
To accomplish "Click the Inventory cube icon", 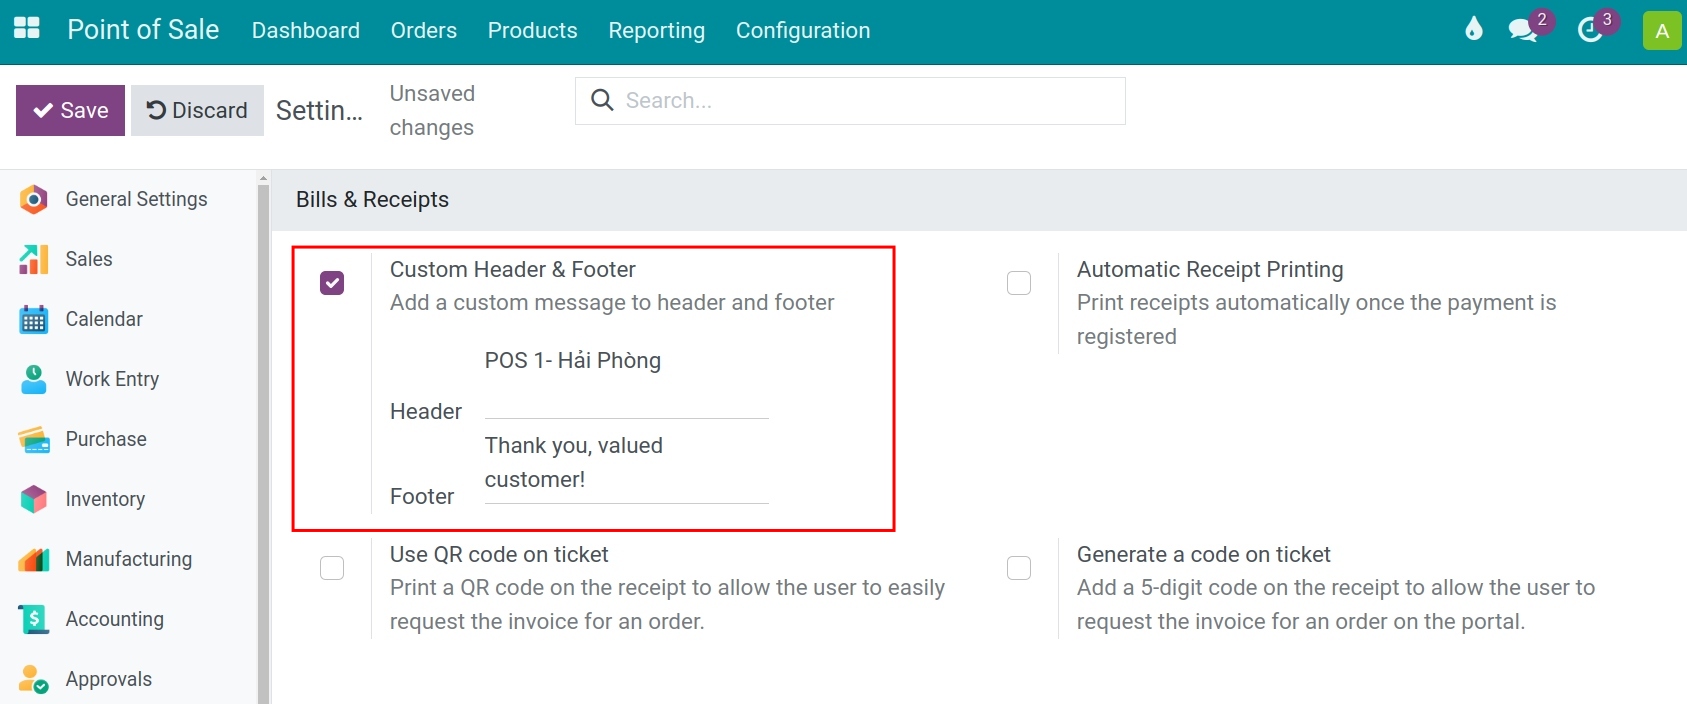I will pyautogui.click(x=34, y=499).
